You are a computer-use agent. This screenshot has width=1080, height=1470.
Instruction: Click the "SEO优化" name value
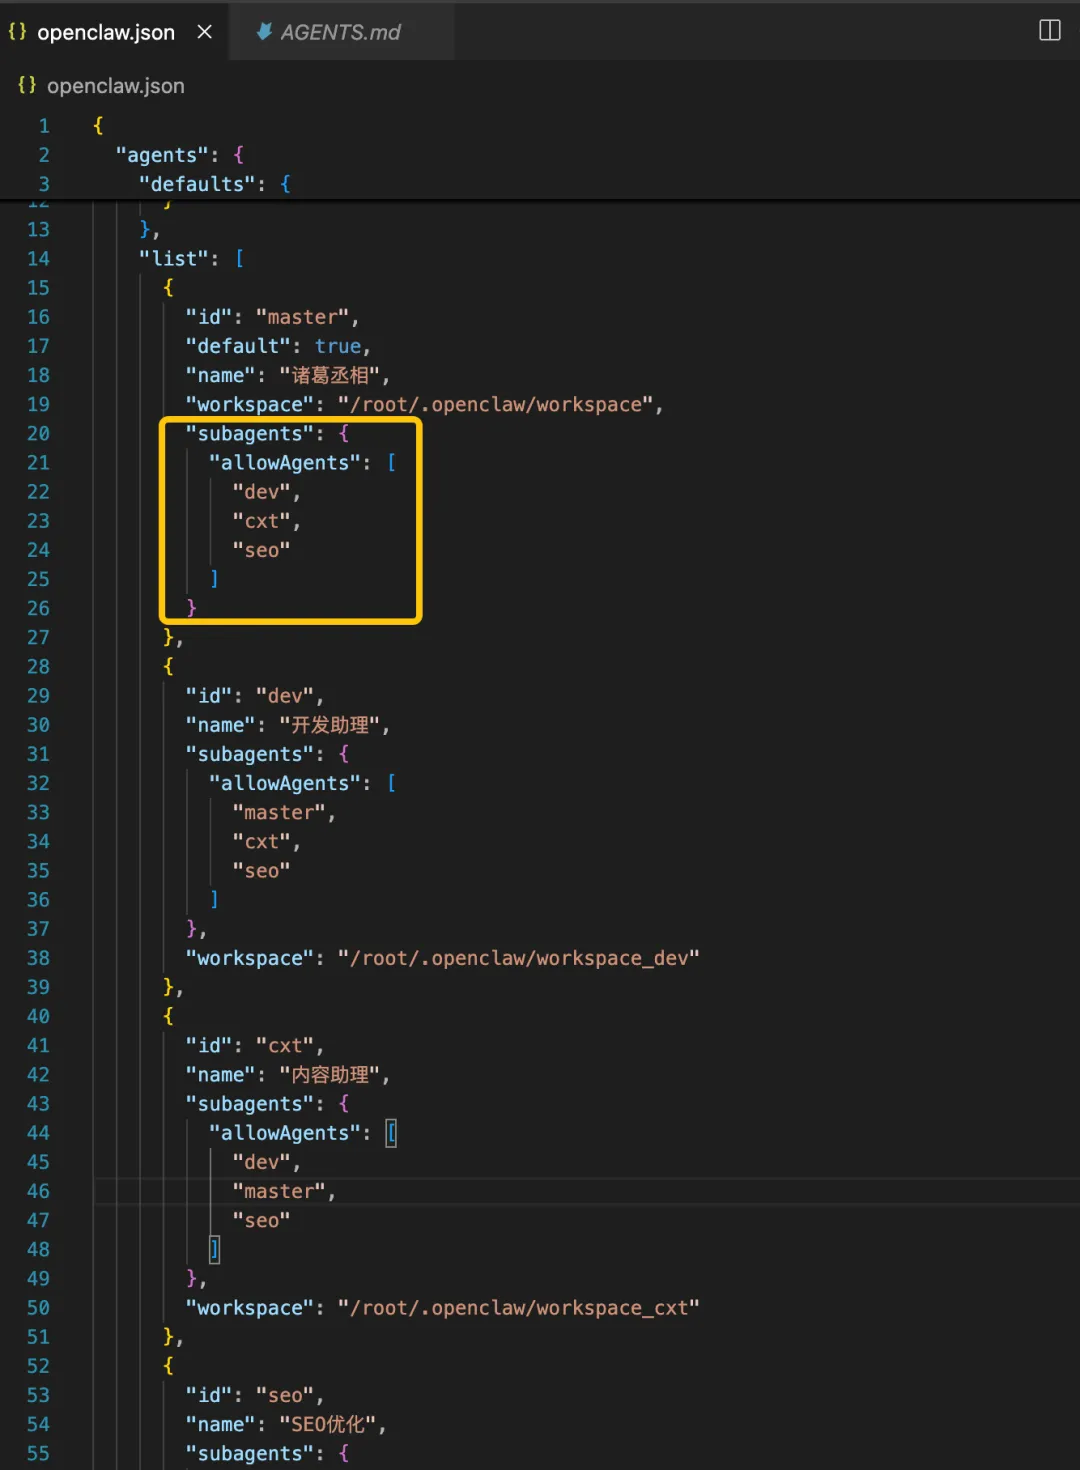coord(328,1424)
